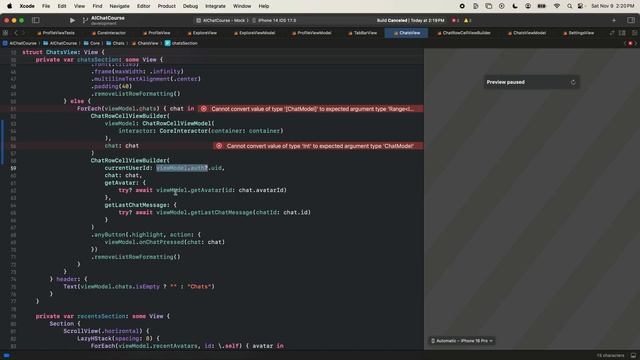
Task: Jump to the next issue
Action: coord(636,43)
